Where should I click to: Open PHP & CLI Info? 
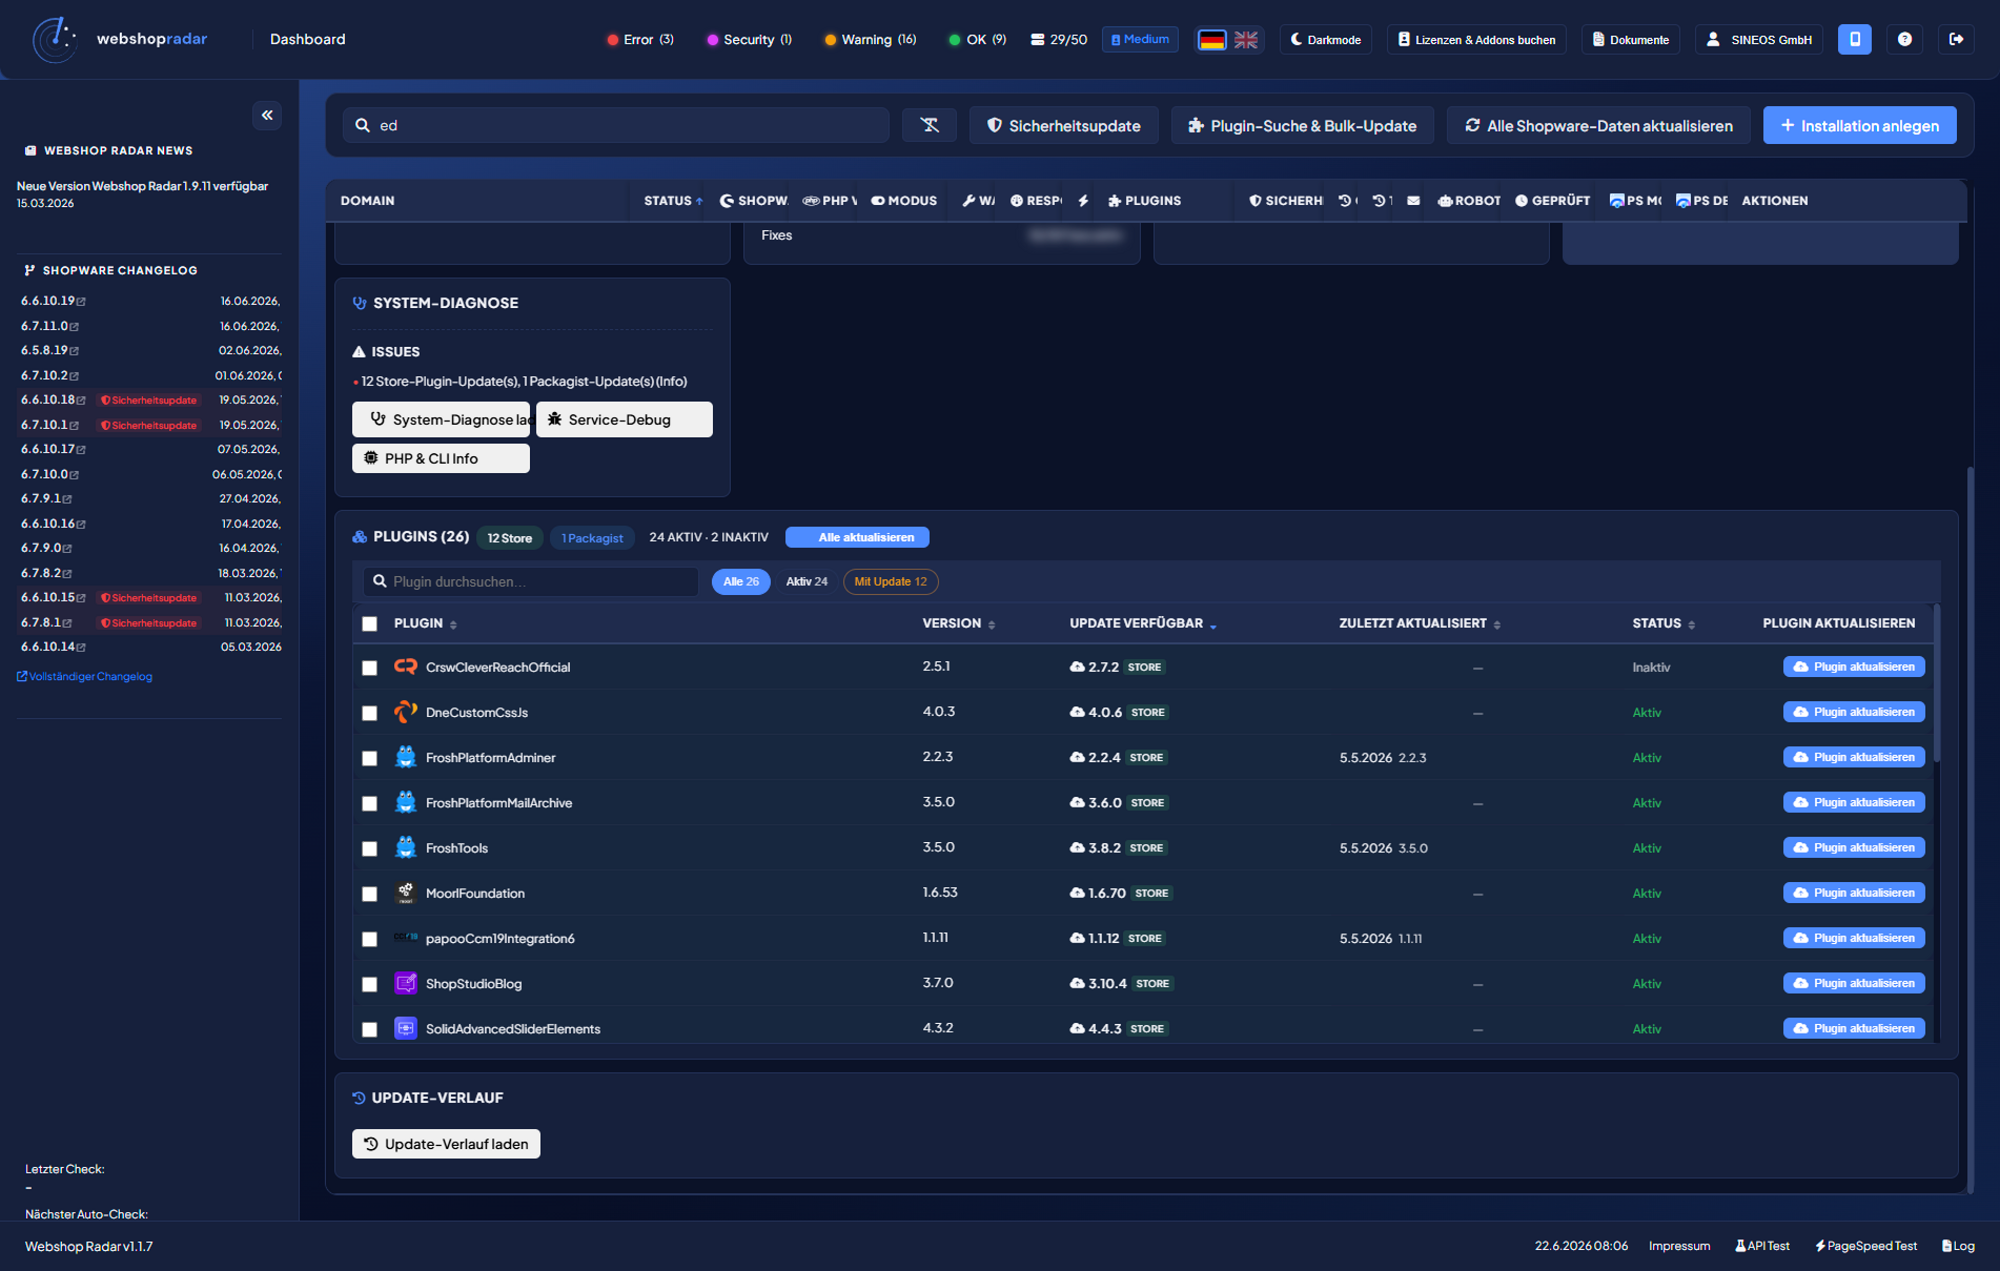pyautogui.click(x=441, y=459)
